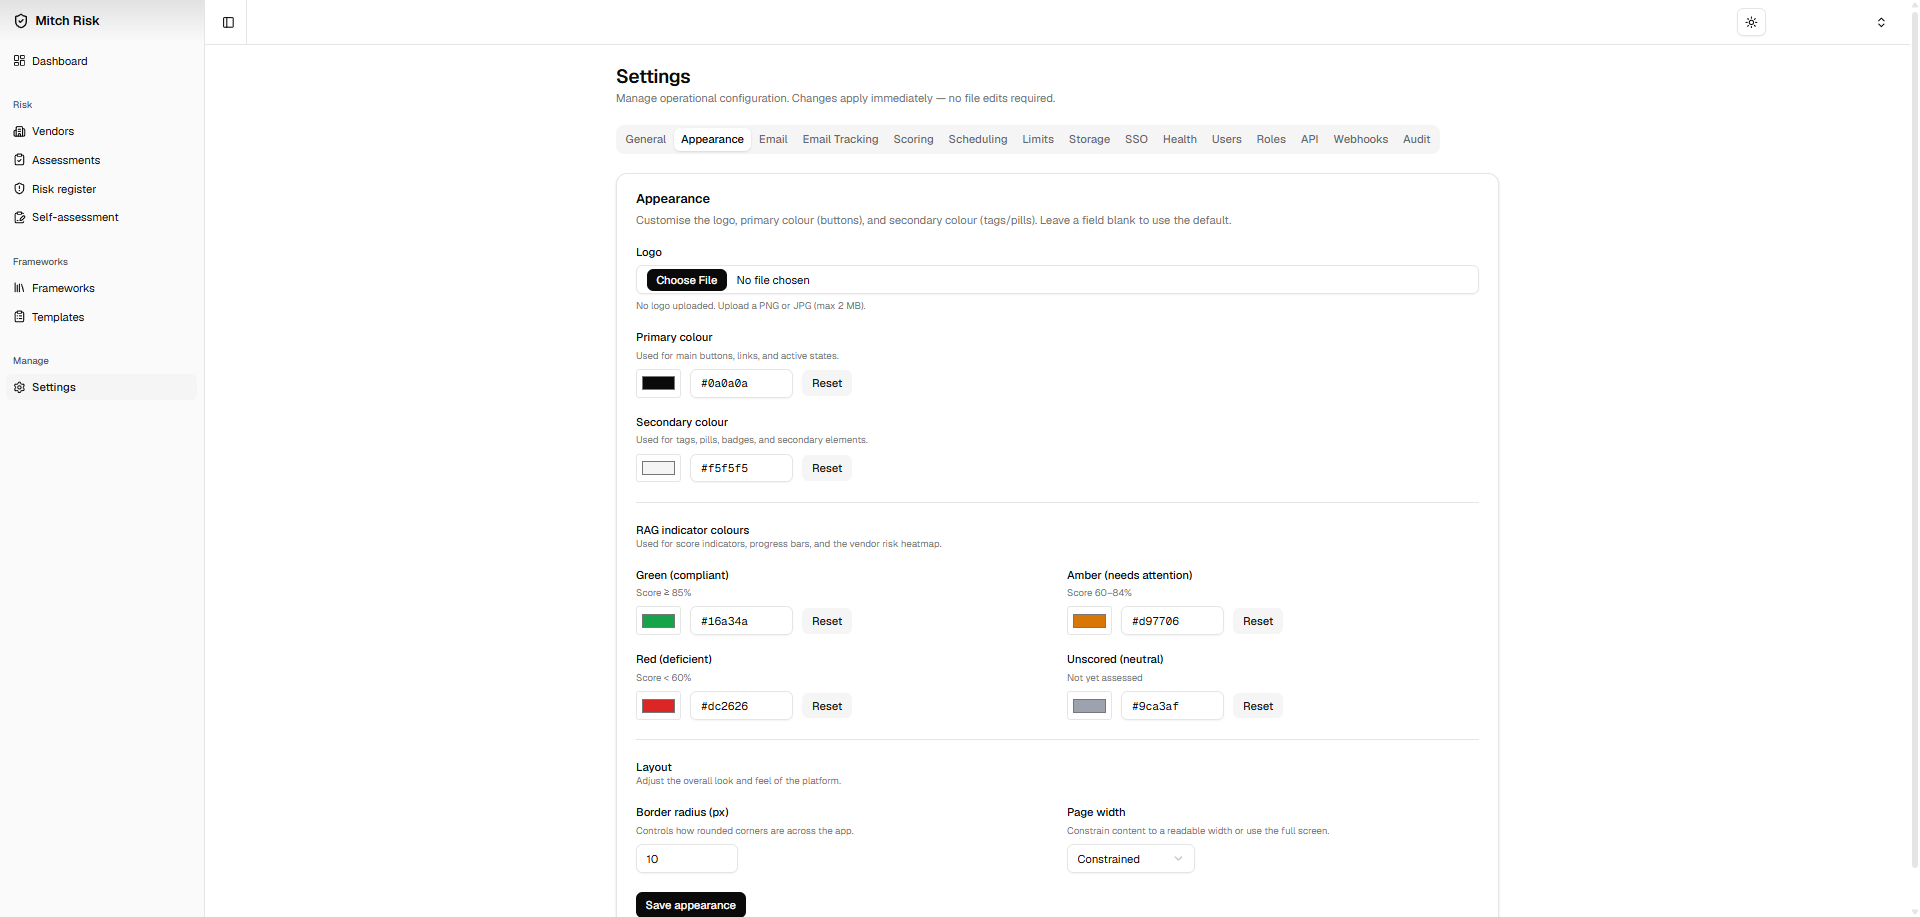Switch to the Scoring tab

click(913, 139)
